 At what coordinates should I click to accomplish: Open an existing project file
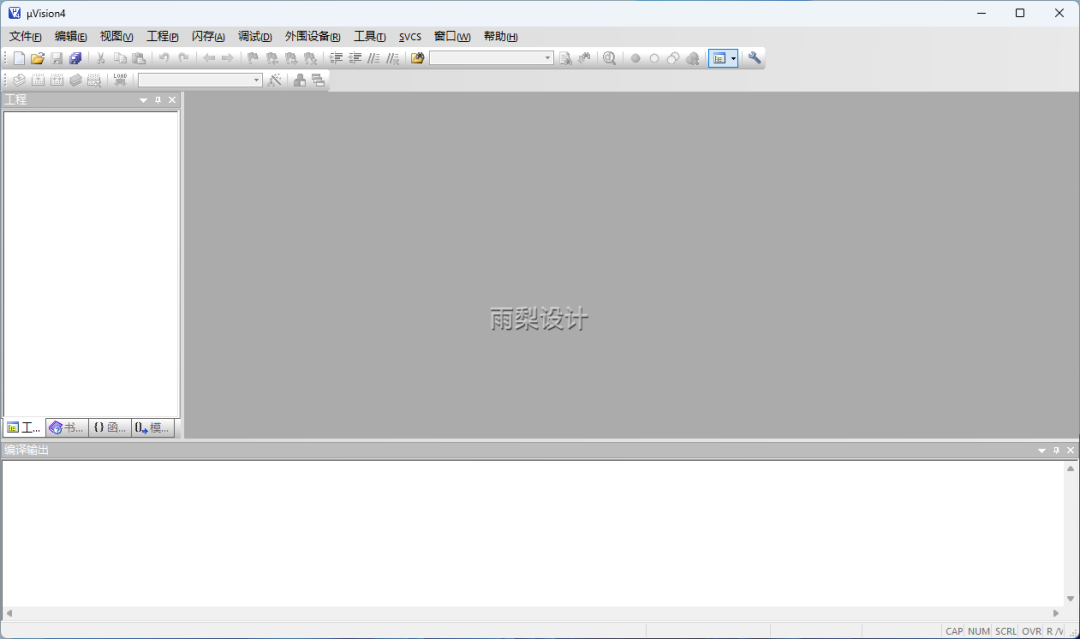[x=37, y=58]
